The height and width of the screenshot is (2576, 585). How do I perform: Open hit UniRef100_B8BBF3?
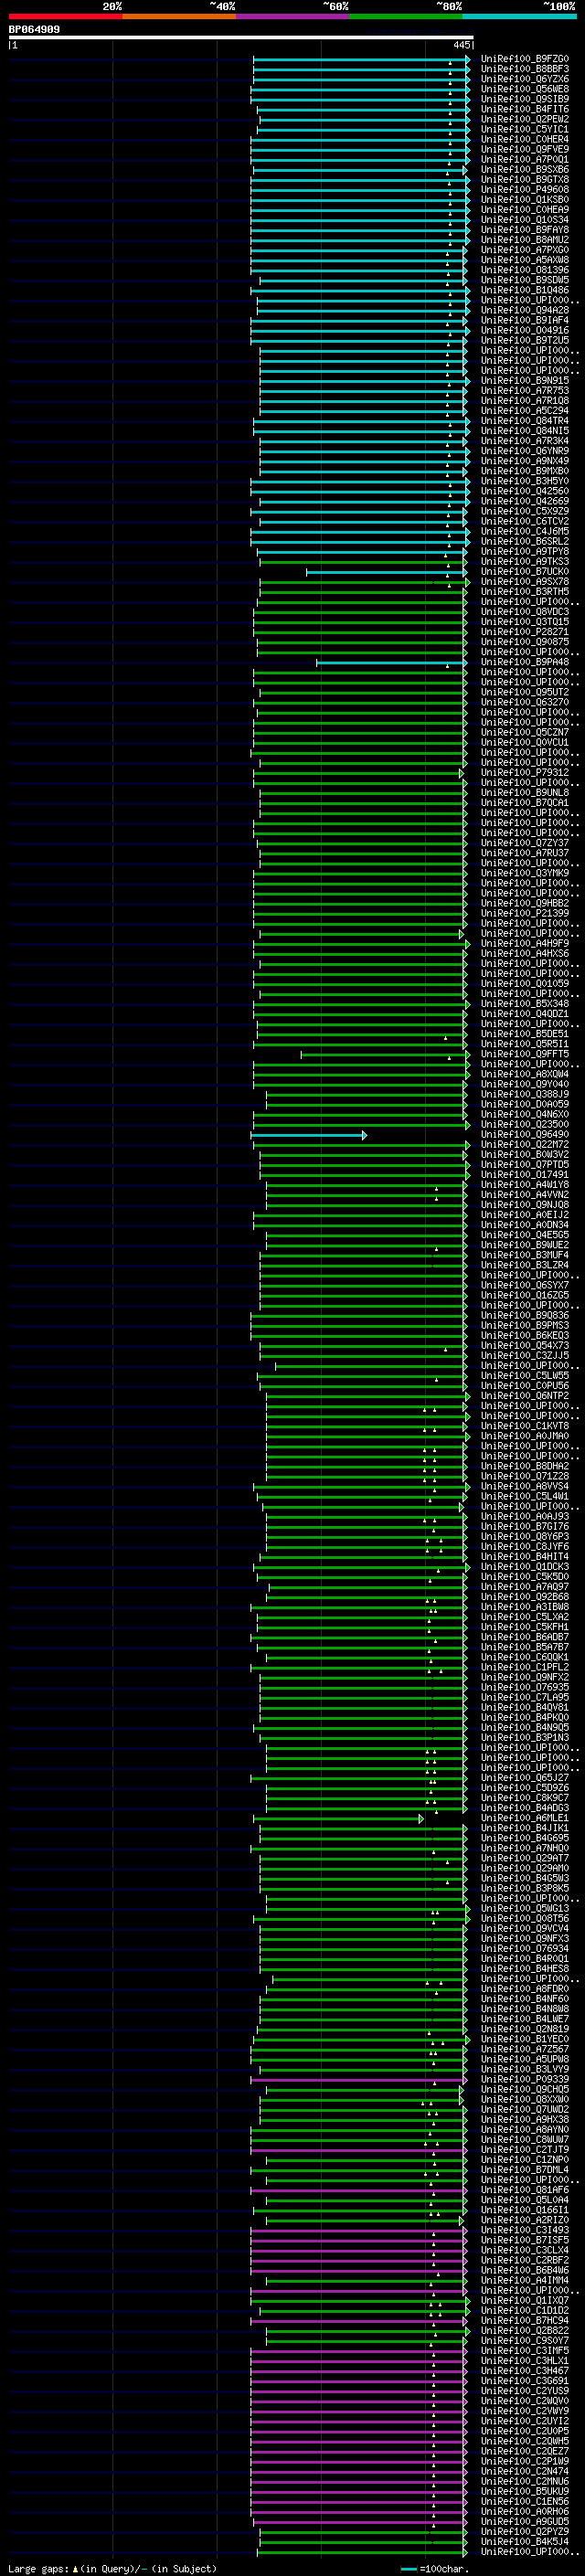point(525,69)
